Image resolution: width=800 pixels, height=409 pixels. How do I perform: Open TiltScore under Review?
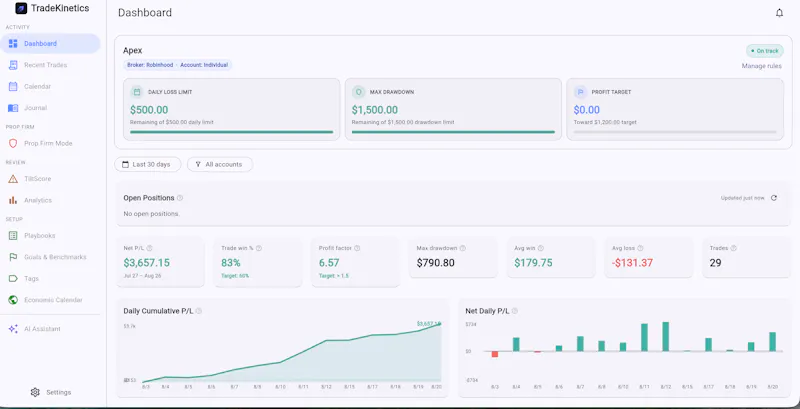click(x=51, y=179)
